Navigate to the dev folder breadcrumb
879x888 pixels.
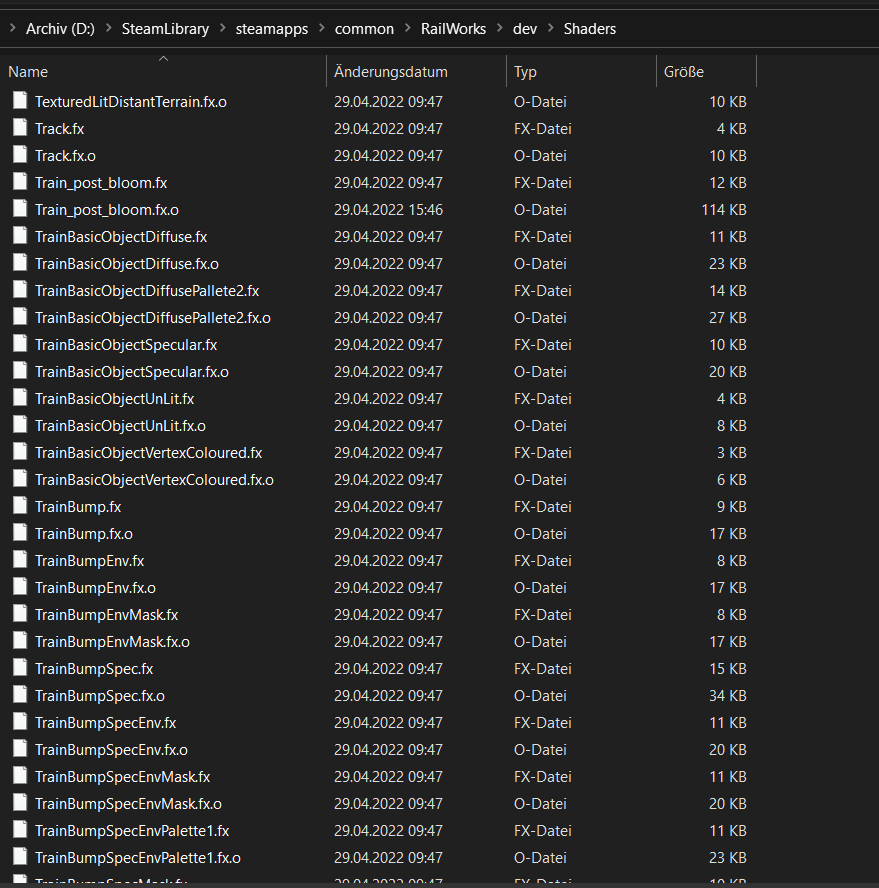point(525,29)
